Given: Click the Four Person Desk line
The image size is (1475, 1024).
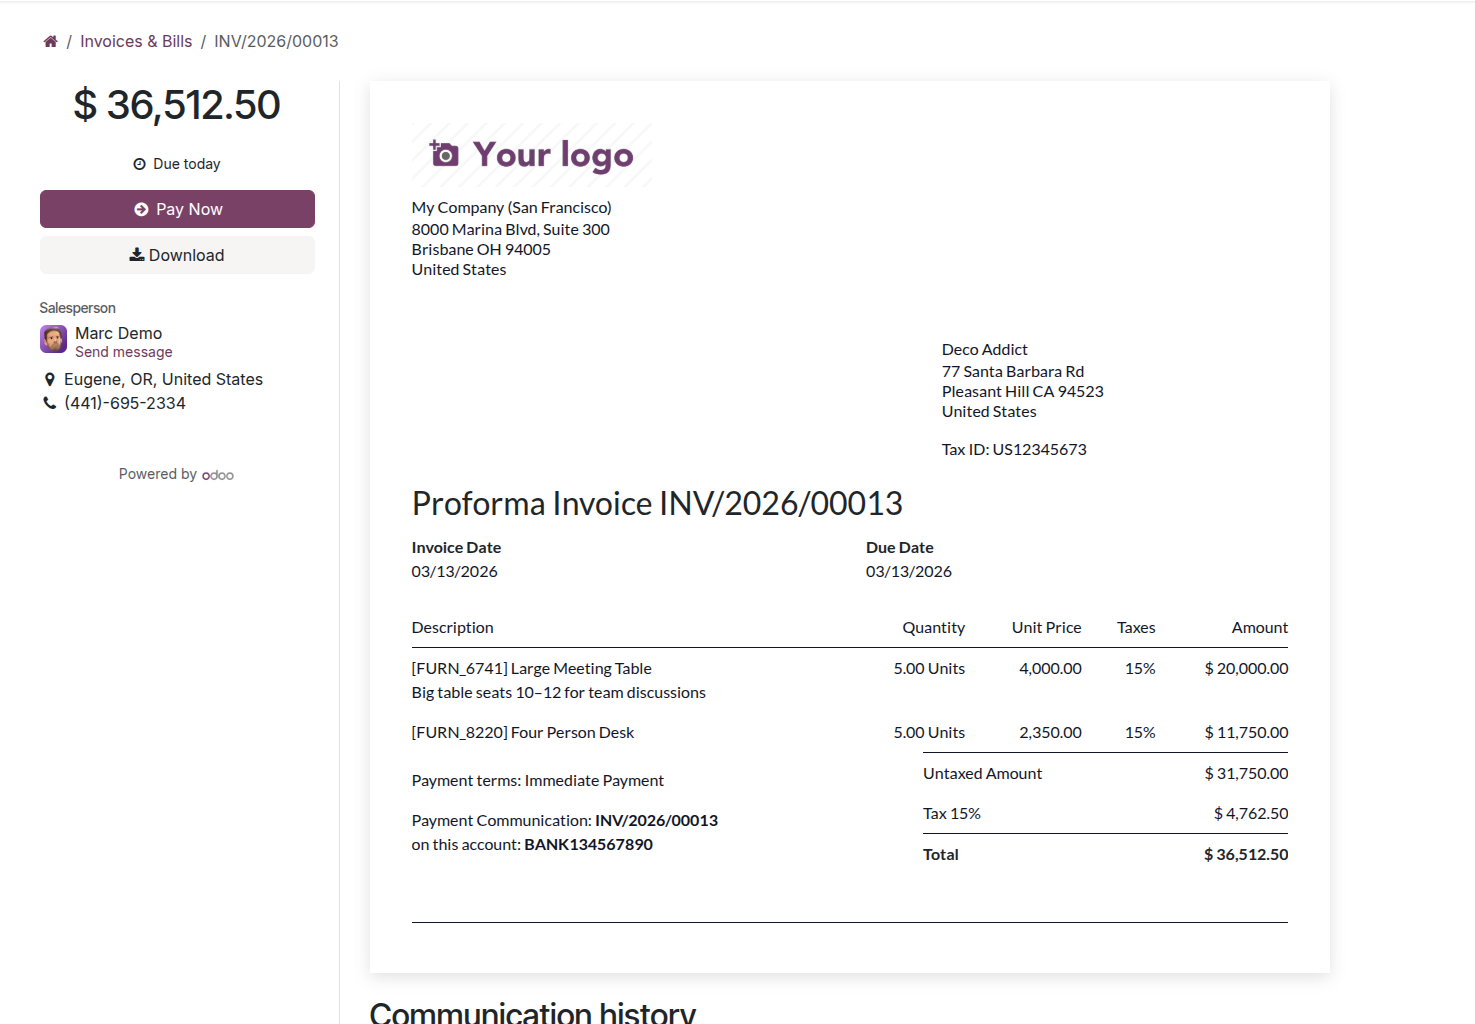Looking at the screenshot, I should (850, 732).
